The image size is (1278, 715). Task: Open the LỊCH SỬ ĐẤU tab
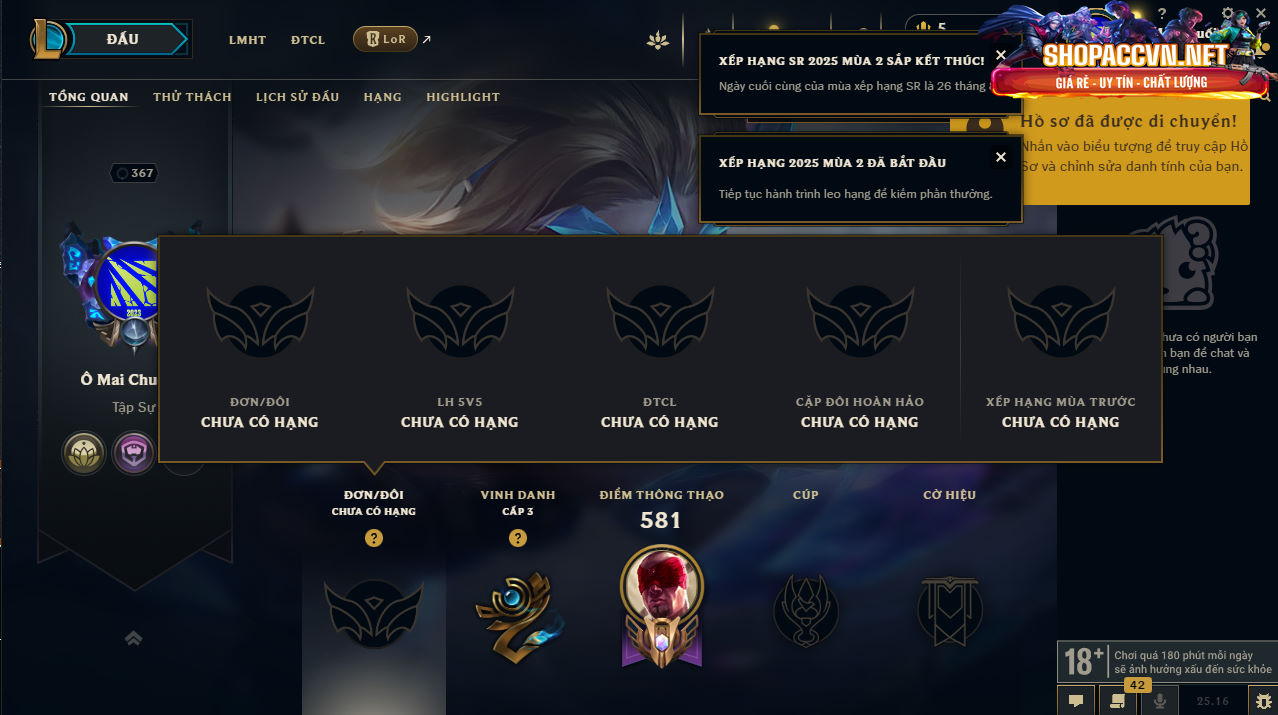coord(297,97)
